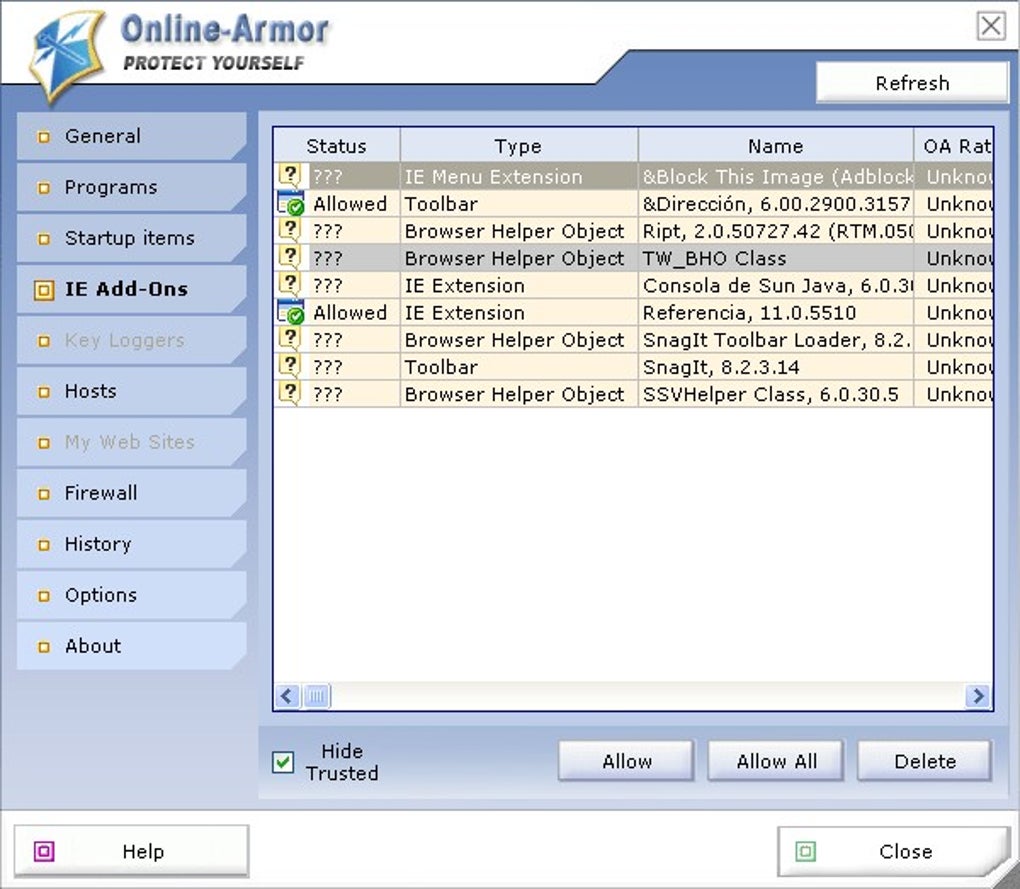Close the Online-Armor window with the X

(x=991, y=26)
